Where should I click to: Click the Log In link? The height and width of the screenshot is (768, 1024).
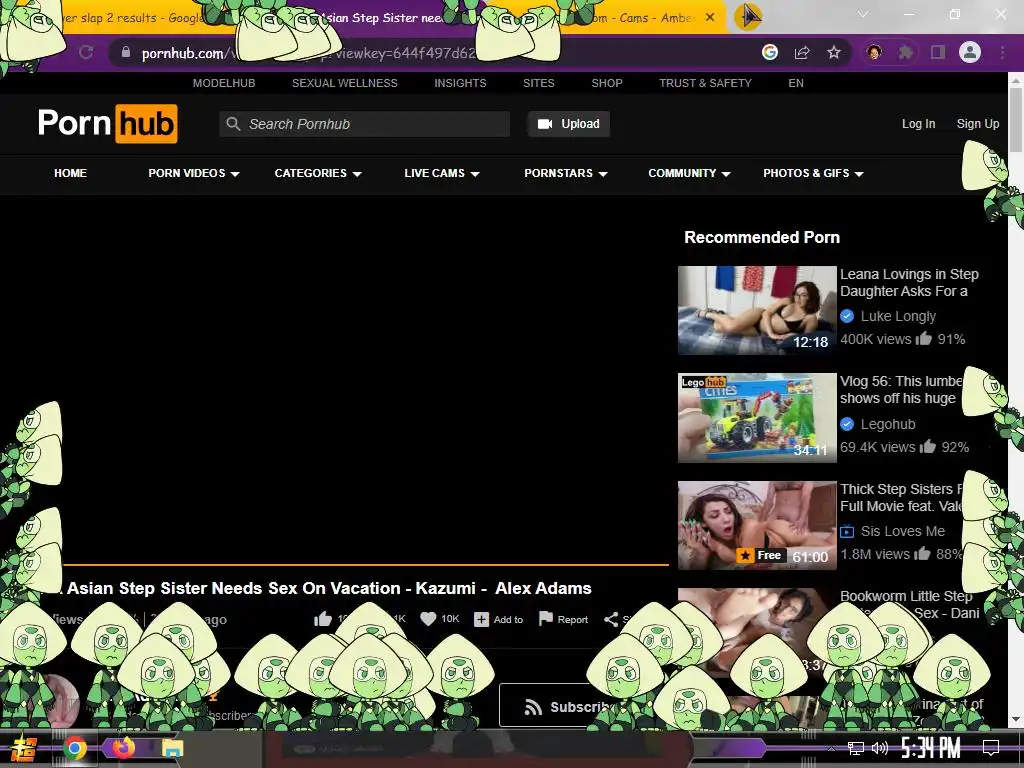point(918,123)
